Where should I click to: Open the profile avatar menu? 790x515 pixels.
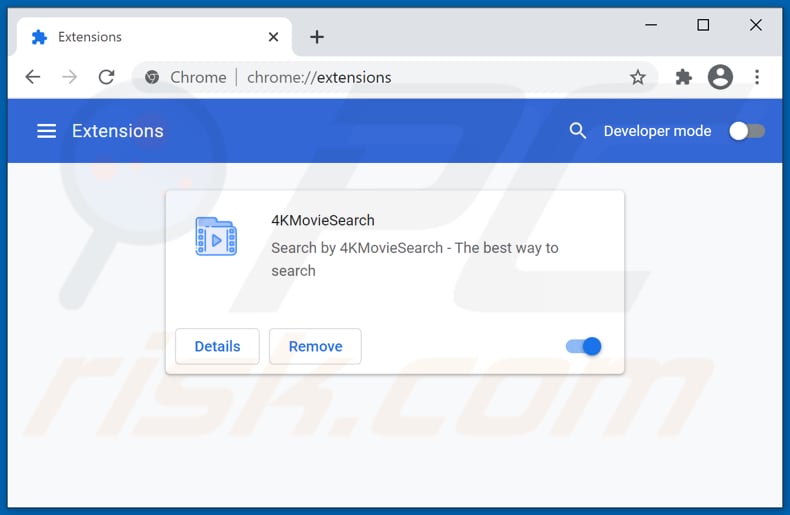(720, 77)
